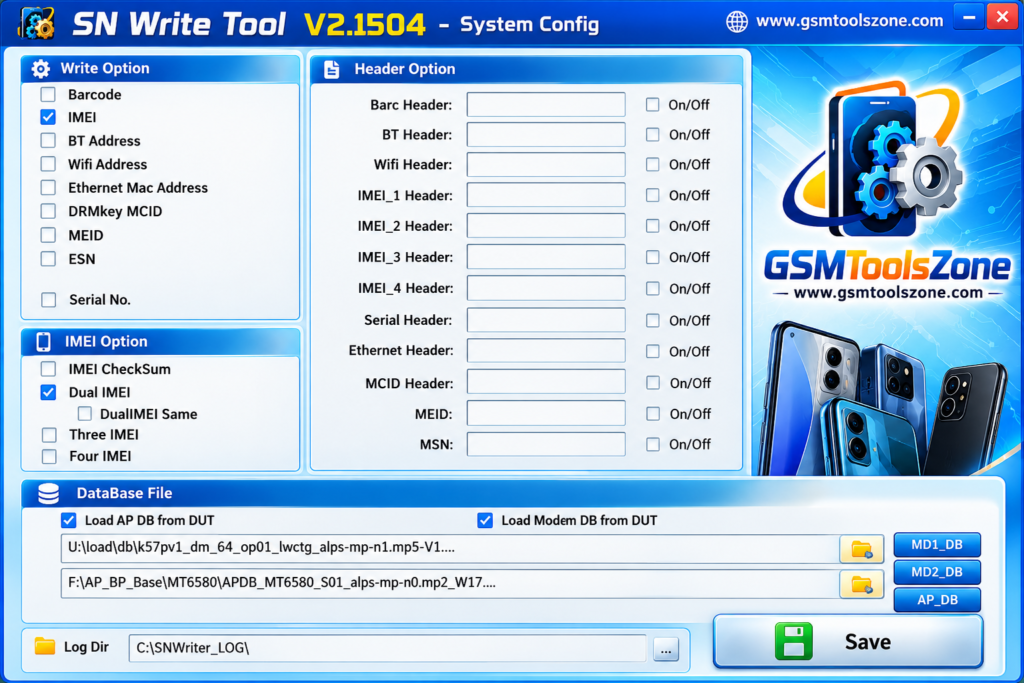Screen dimensions: 1024x683
Task: Toggle Wifi Header On/Off checkbox
Action: 652,165
